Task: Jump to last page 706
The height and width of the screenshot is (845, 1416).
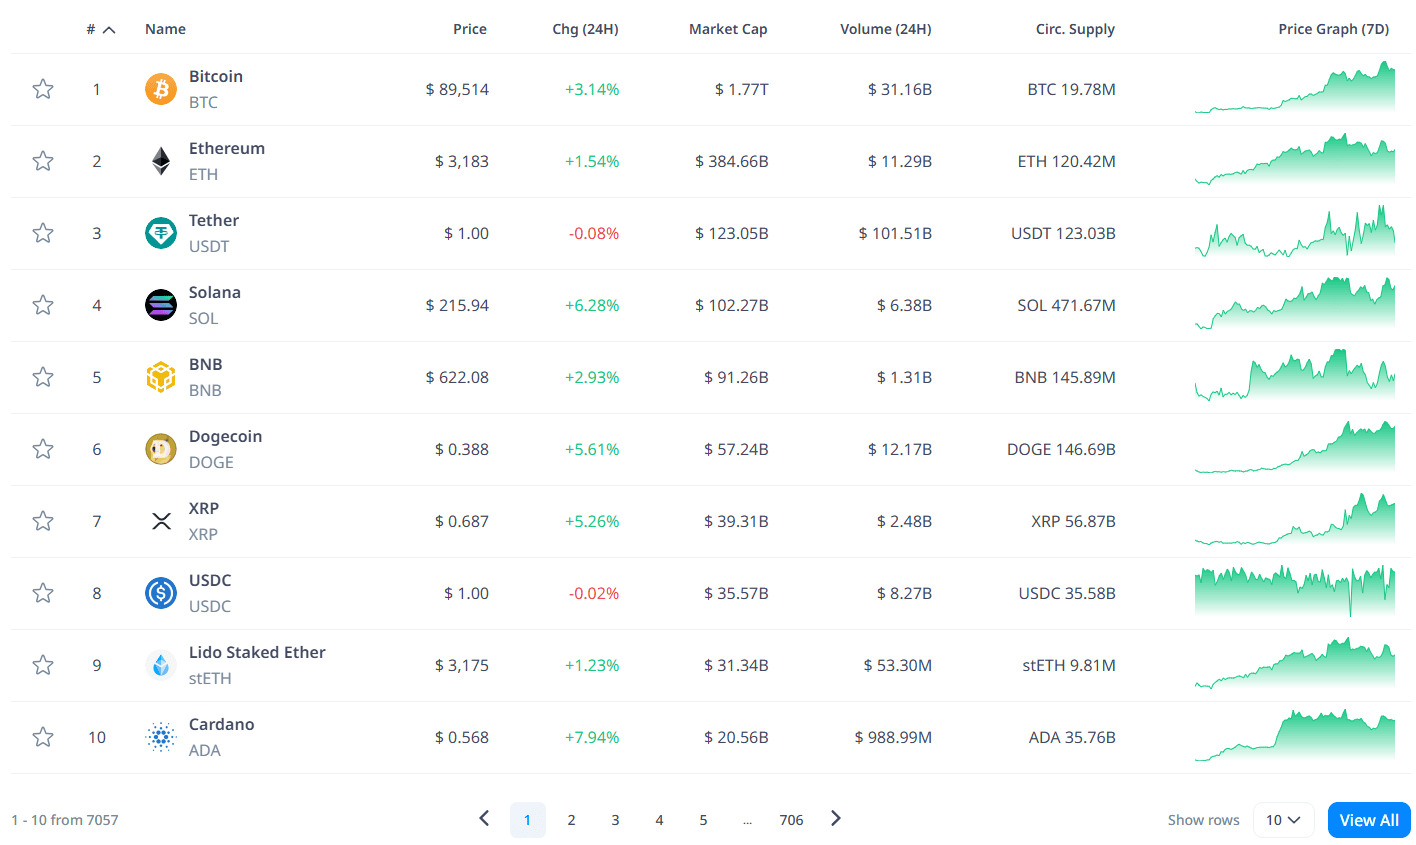Action: (x=791, y=820)
